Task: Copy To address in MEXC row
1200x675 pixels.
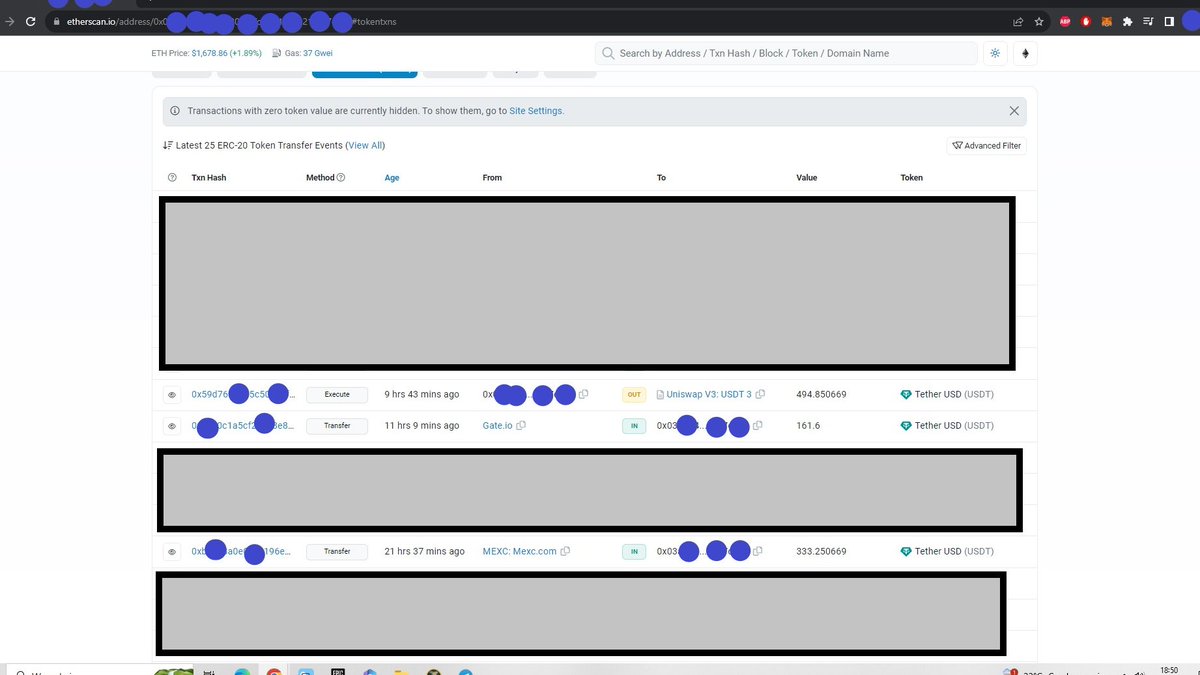Action: 758,552
